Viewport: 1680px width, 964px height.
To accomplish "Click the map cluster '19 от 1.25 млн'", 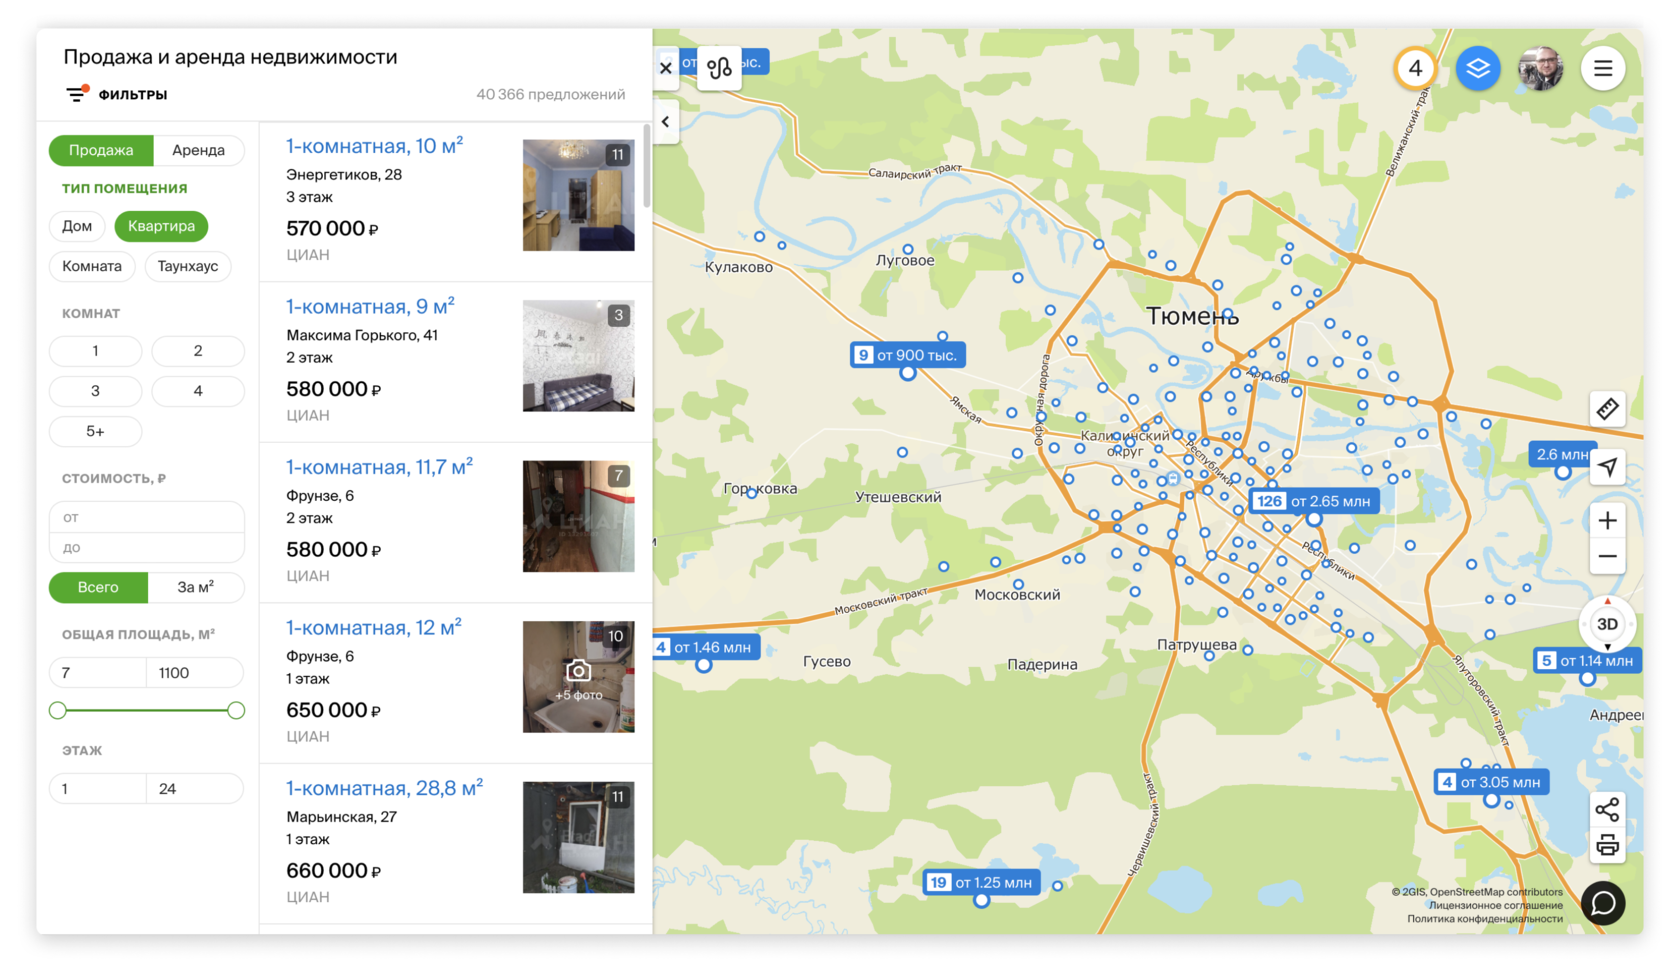I will [981, 882].
